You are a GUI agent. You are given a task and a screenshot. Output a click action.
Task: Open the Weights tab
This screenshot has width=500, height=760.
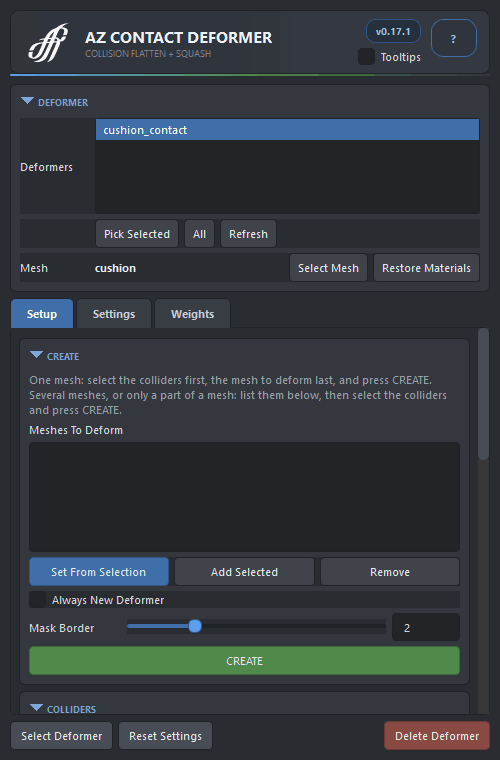(x=192, y=314)
